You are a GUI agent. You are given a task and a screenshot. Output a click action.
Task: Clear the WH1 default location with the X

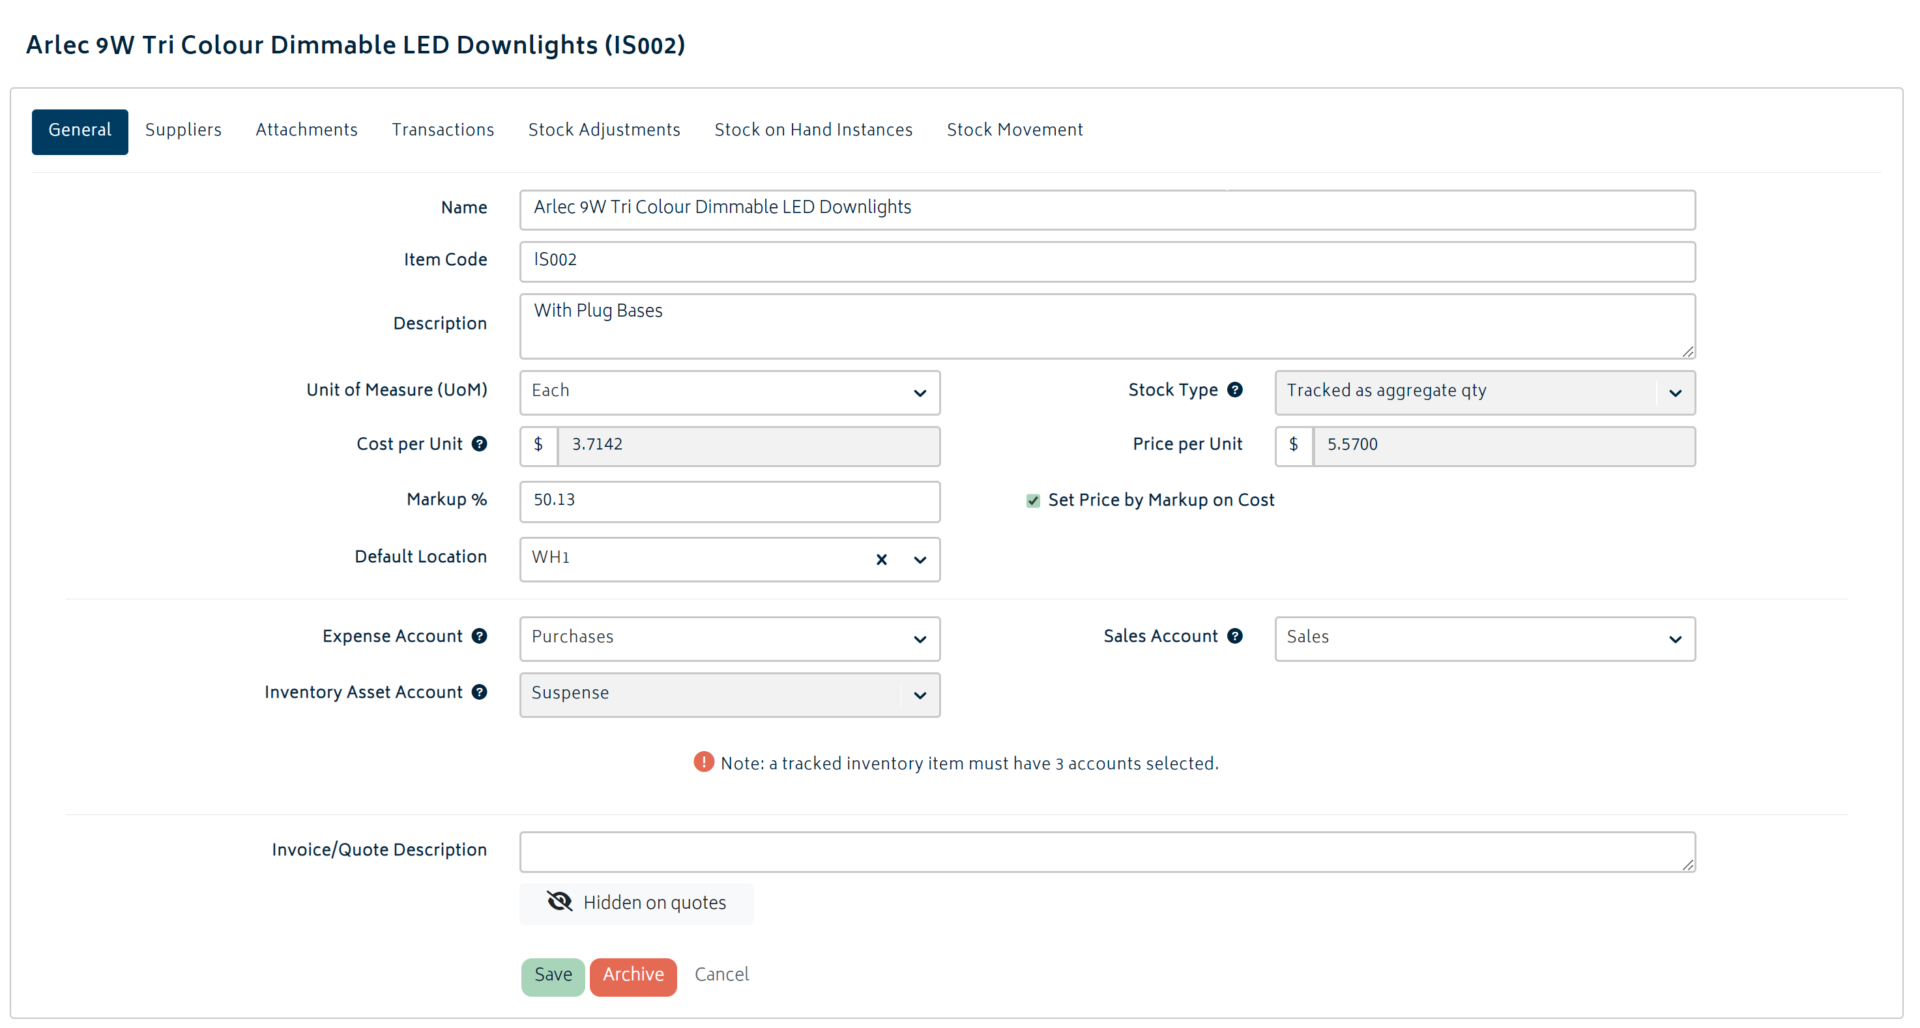881,559
